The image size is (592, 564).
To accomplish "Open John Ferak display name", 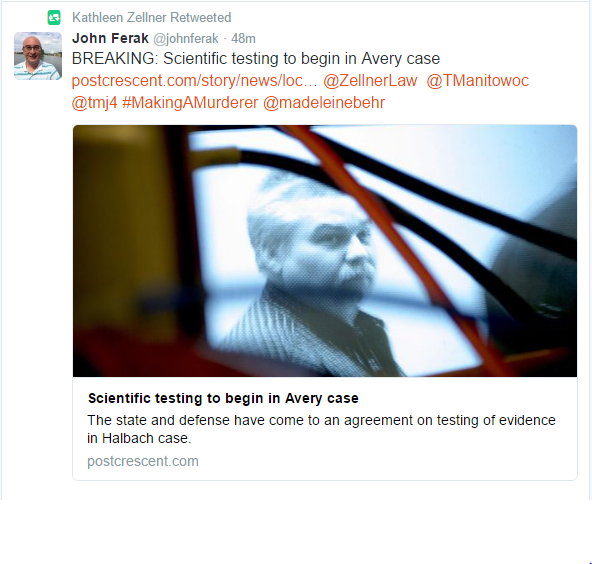I will coord(110,38).
